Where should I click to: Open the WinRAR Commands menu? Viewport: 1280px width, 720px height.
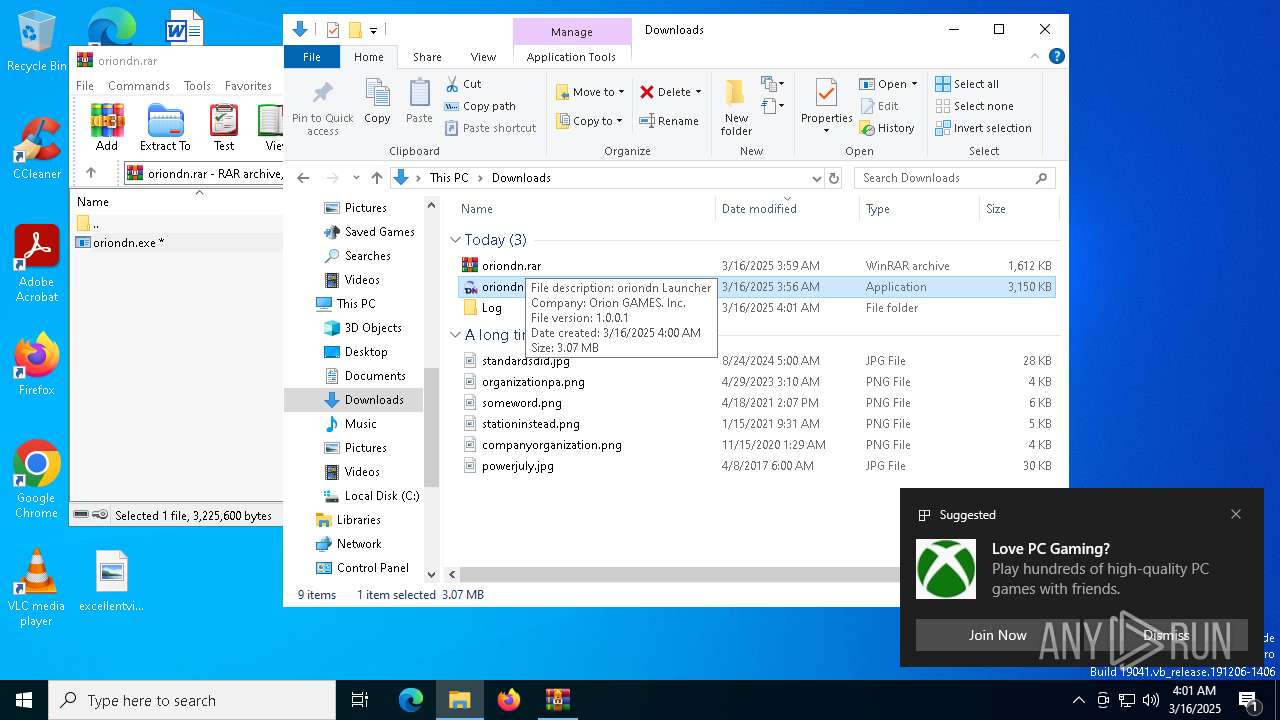click(139, 86)
